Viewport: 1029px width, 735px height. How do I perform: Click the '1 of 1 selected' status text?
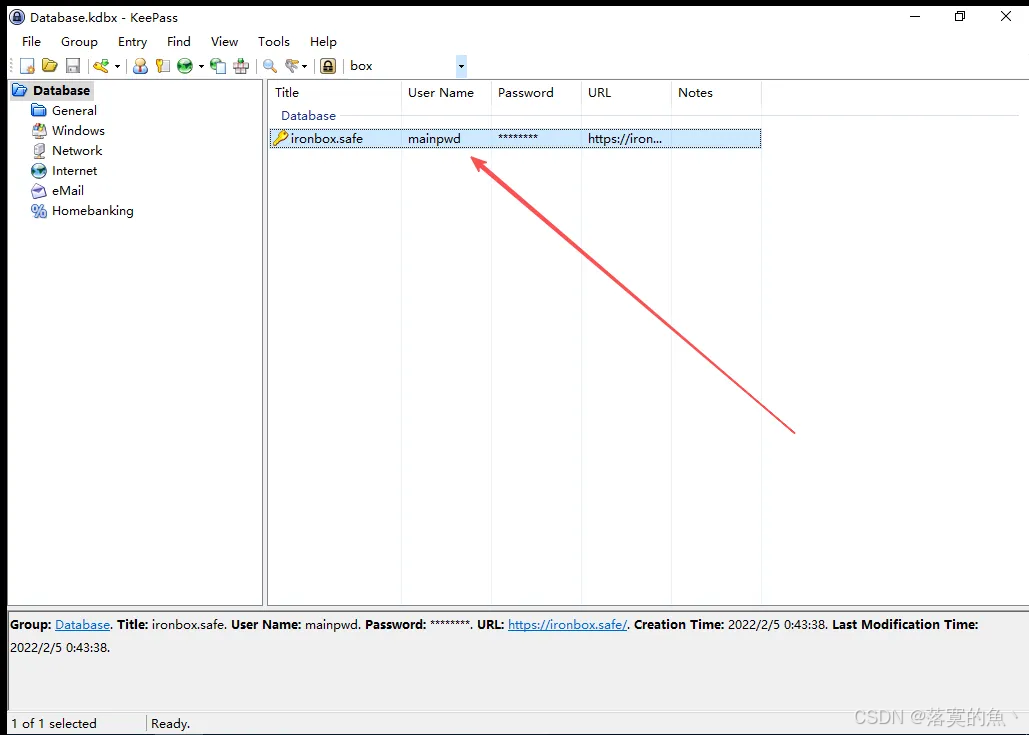(54, 723)
